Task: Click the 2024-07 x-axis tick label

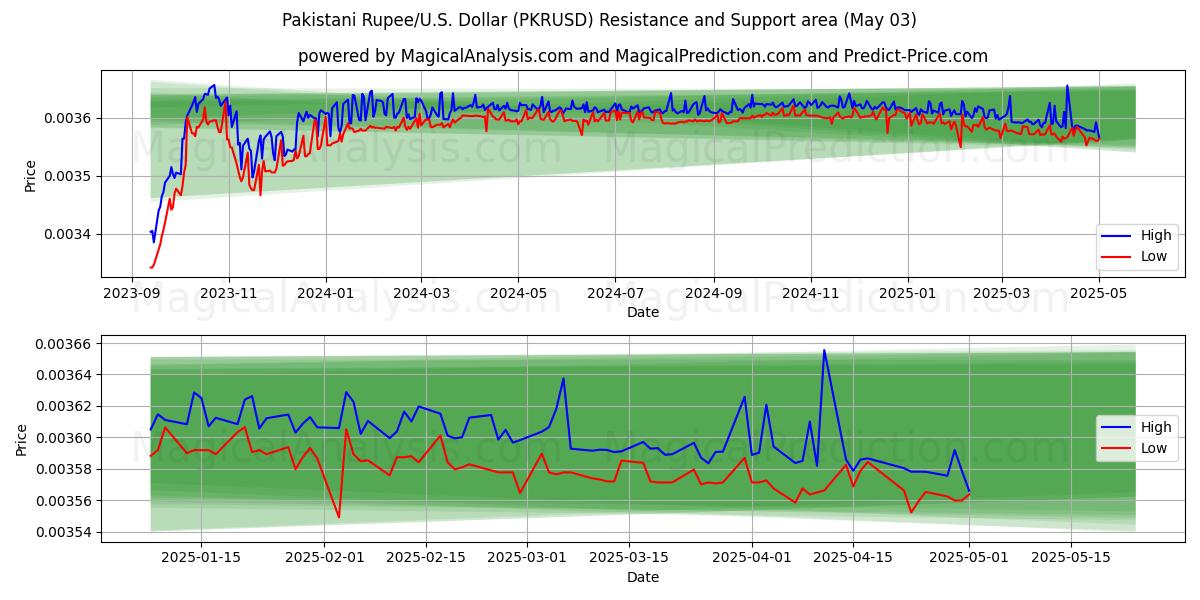Action: click(x=614, y=292)
